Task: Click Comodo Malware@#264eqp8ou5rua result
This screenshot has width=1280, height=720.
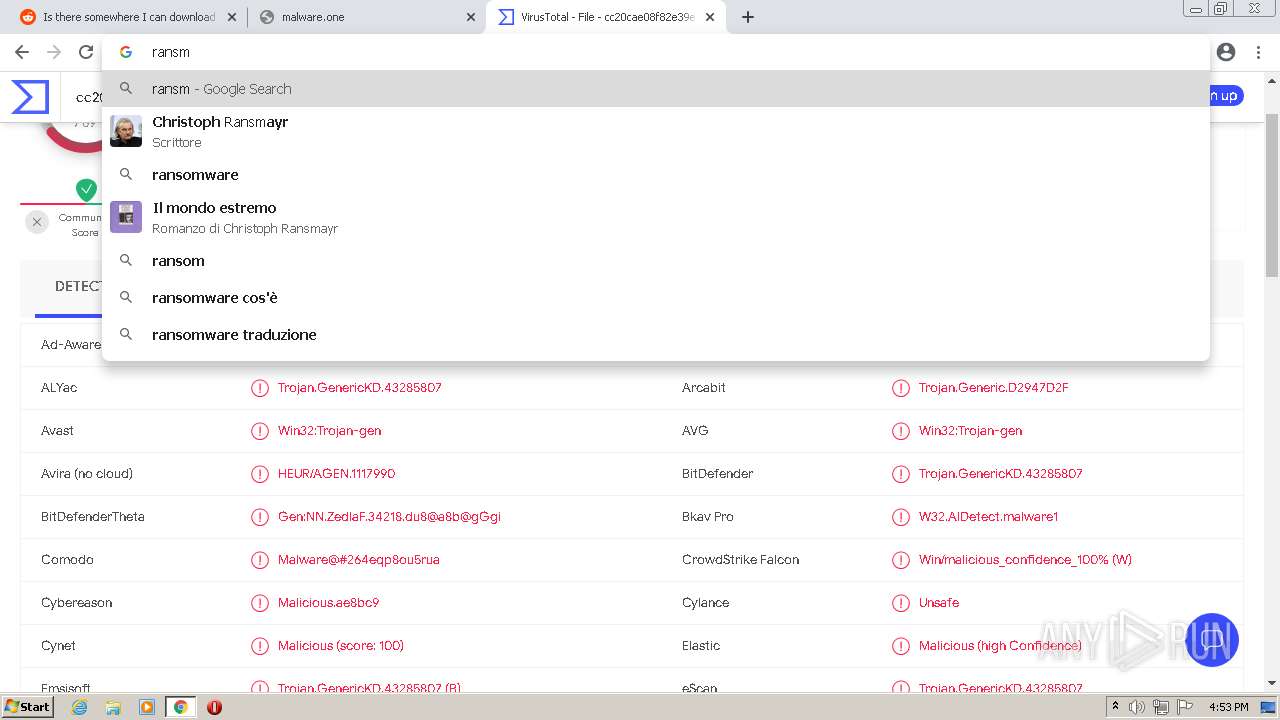Action: (359, 560)
